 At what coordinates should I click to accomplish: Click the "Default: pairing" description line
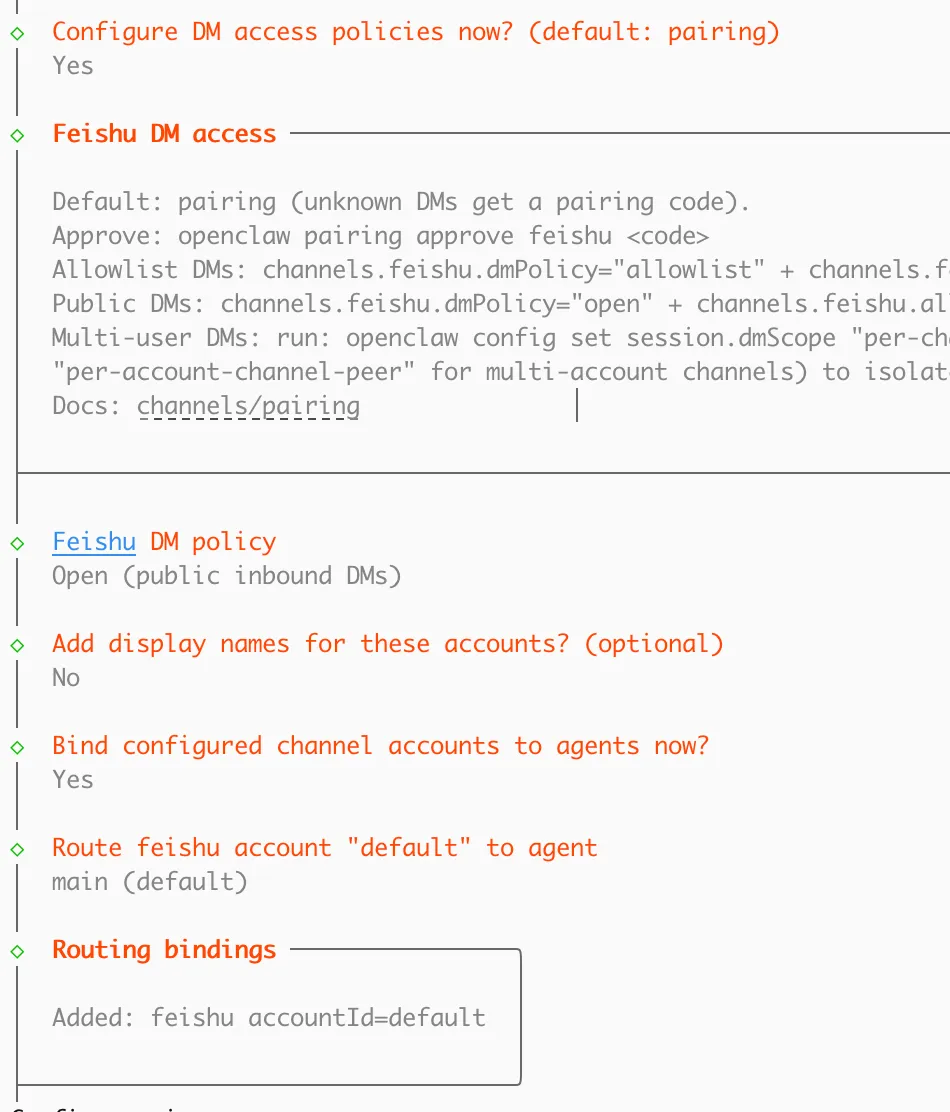coord(401,202)
